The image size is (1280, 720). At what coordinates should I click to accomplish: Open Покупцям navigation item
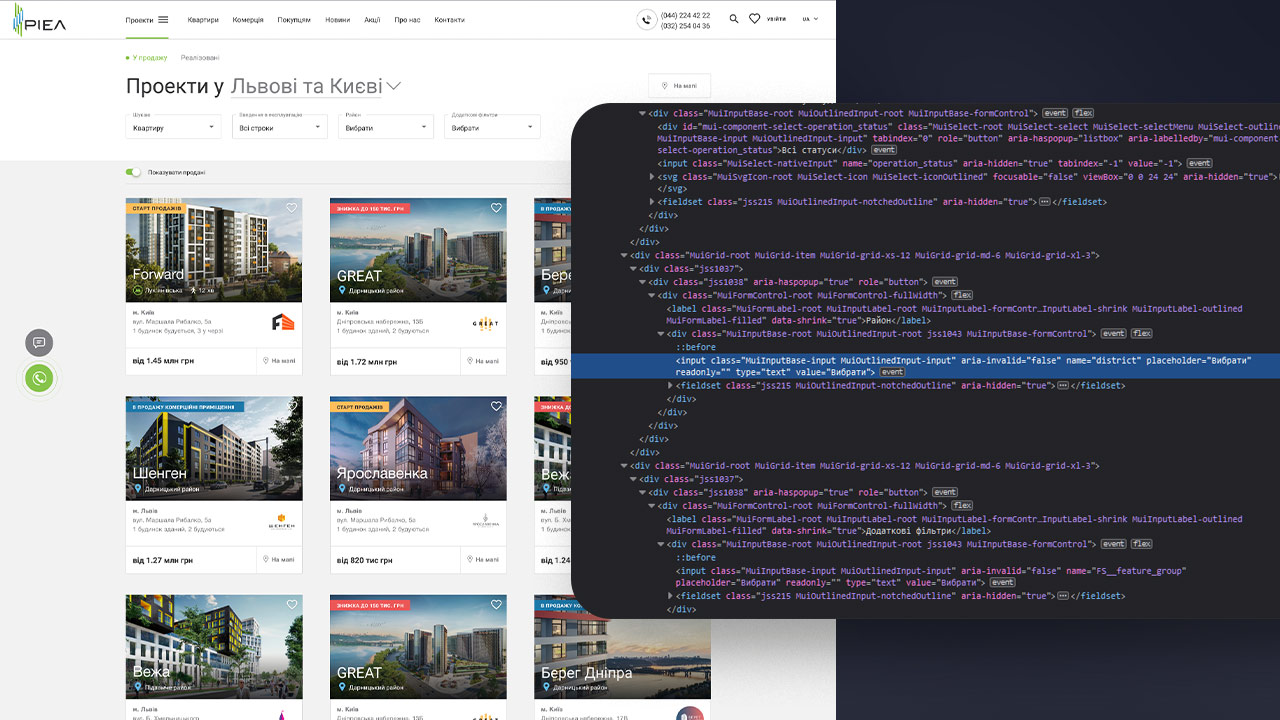[x=294, y=20]
